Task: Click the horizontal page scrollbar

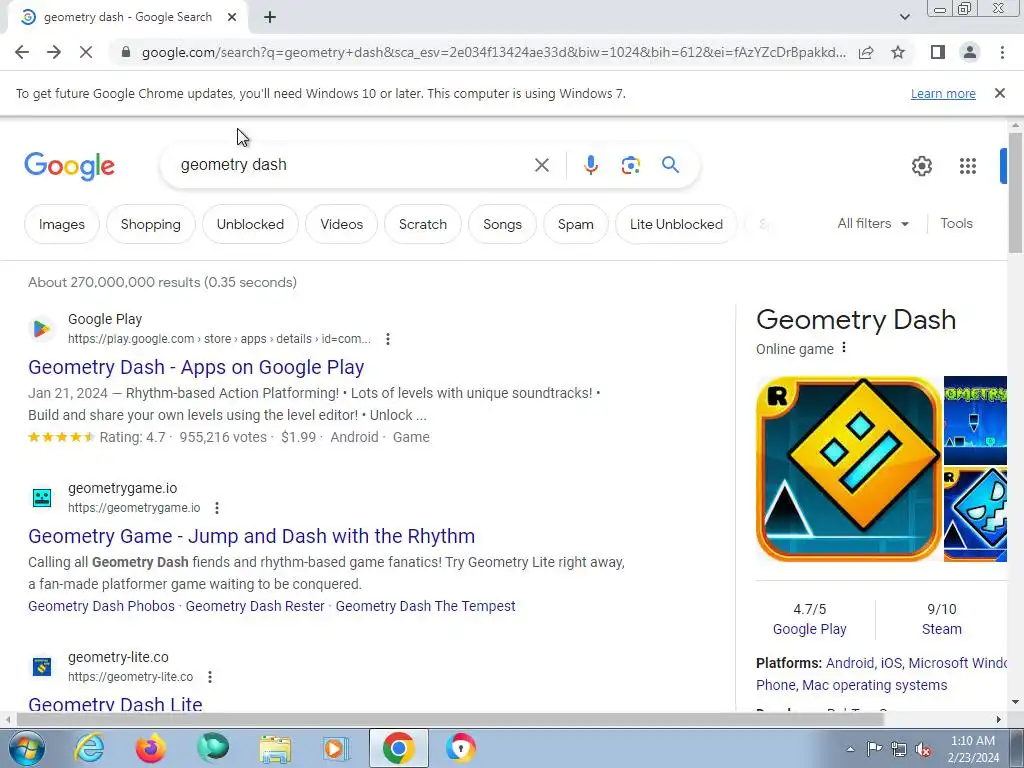Action: tap(450, 719)
